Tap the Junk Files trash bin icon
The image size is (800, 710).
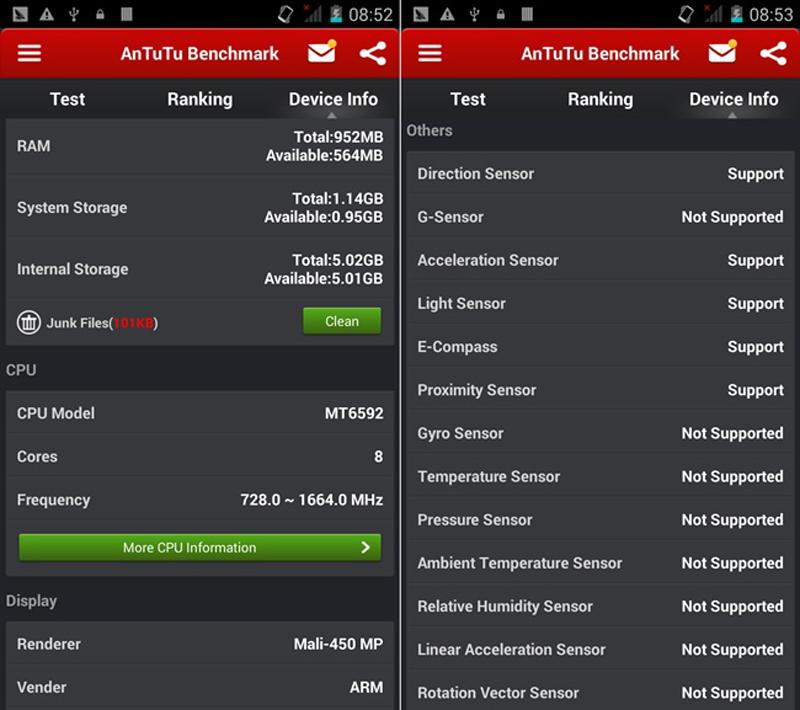[x=29, y=322]
